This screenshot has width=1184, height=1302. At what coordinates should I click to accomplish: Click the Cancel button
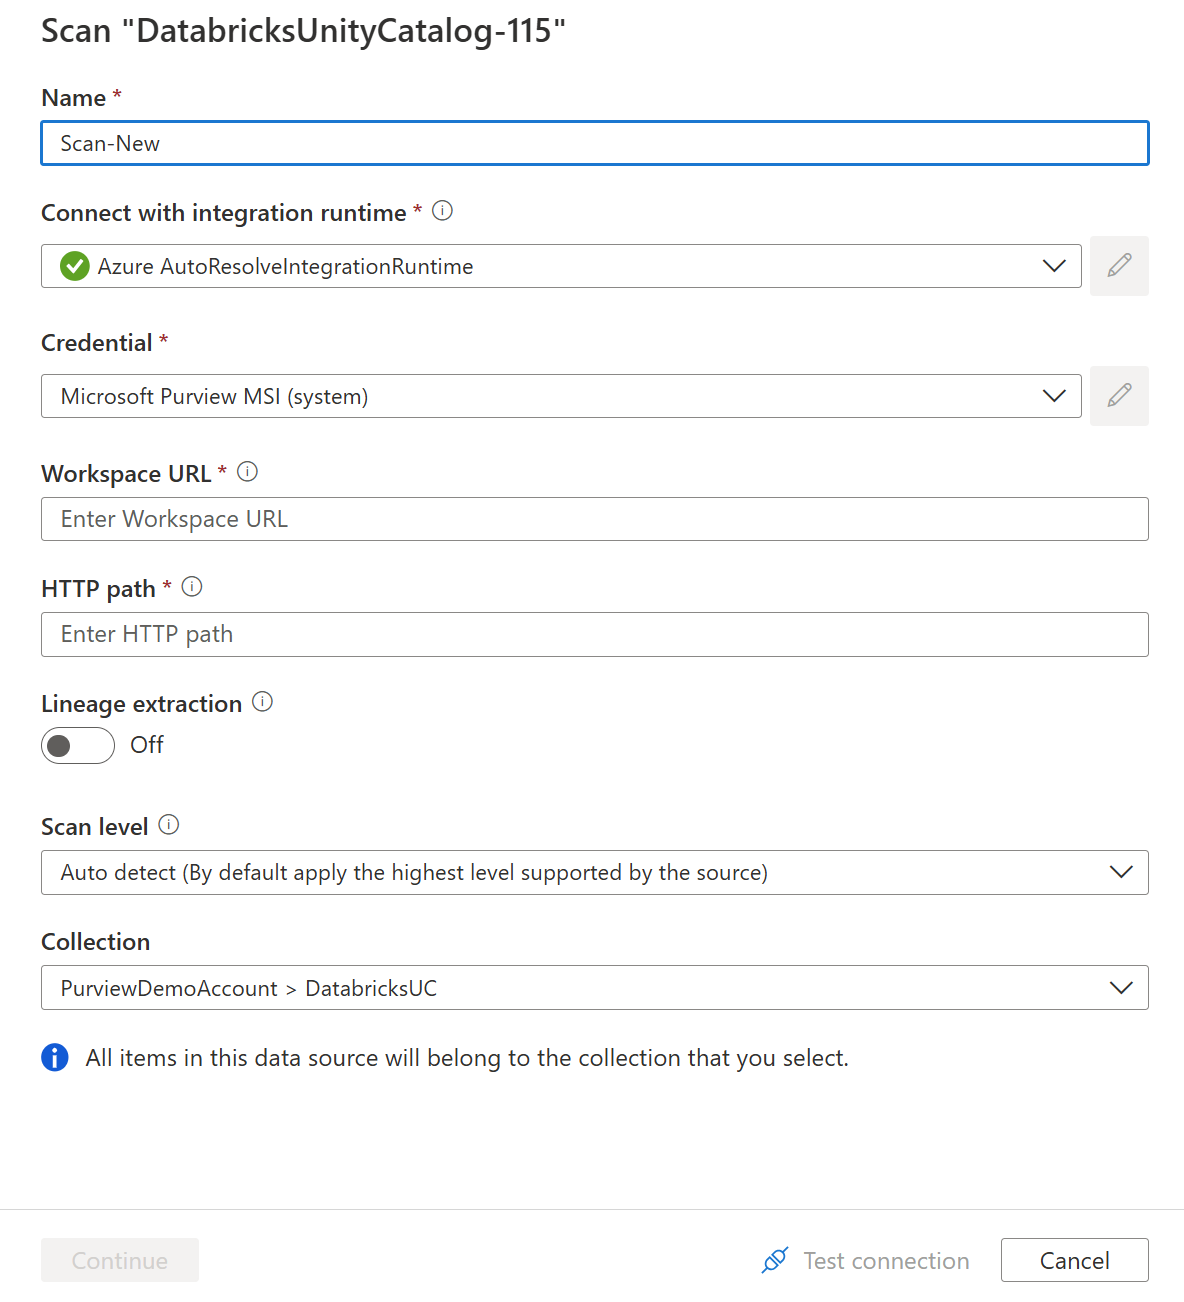click(1074, 1260)
